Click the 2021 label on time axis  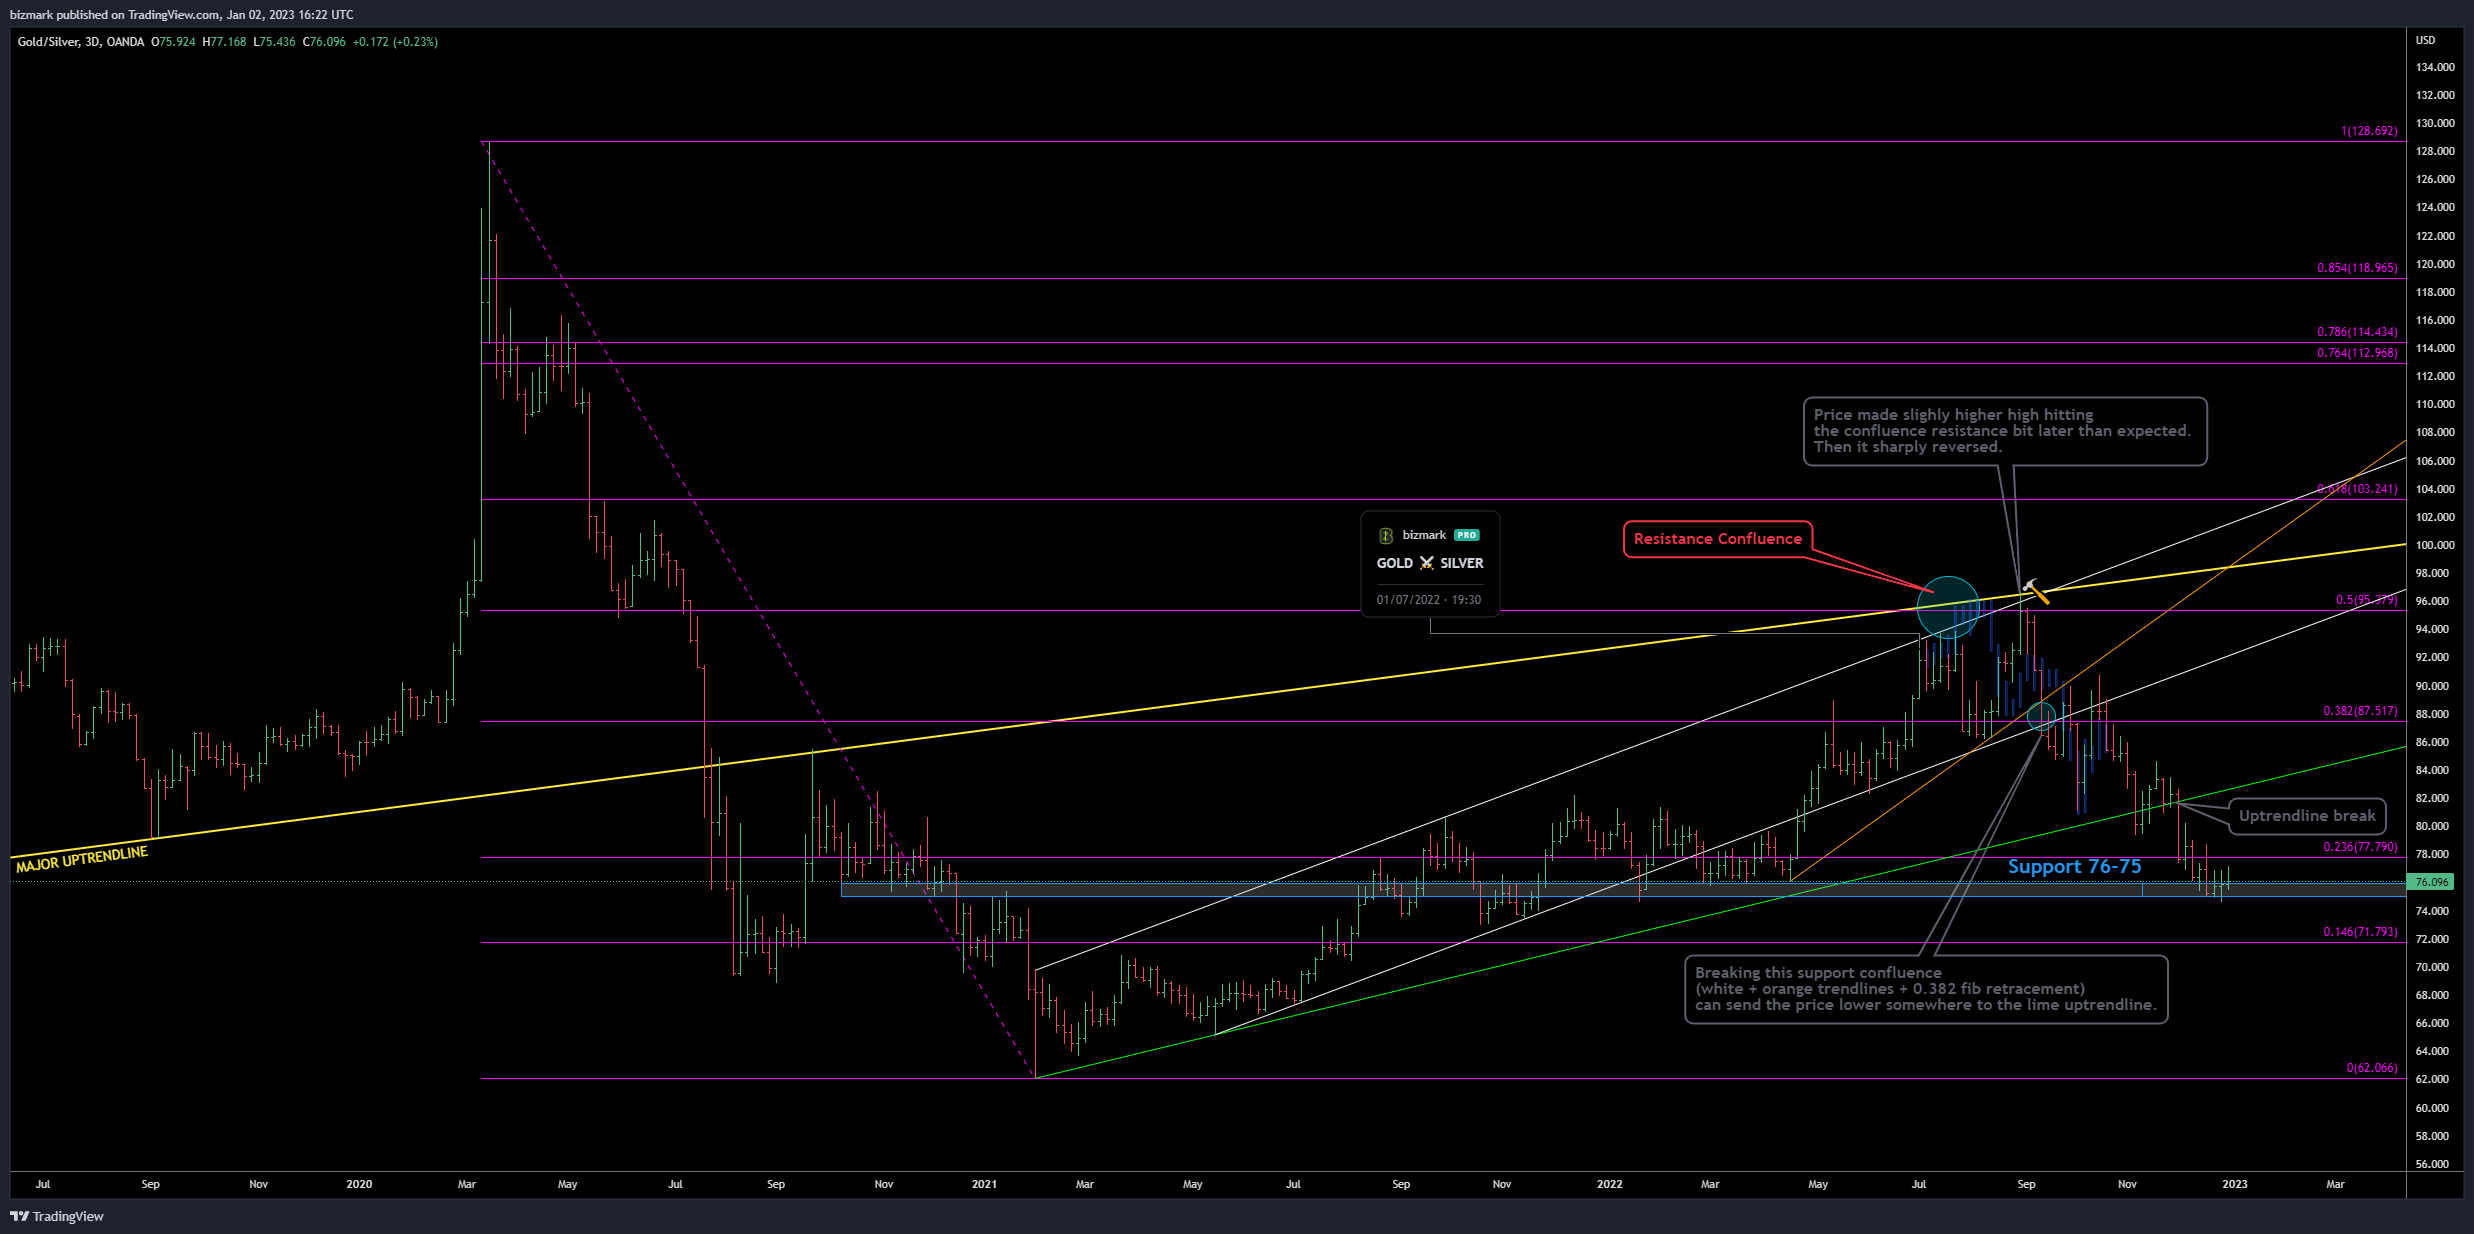(x=984, y=1184)
